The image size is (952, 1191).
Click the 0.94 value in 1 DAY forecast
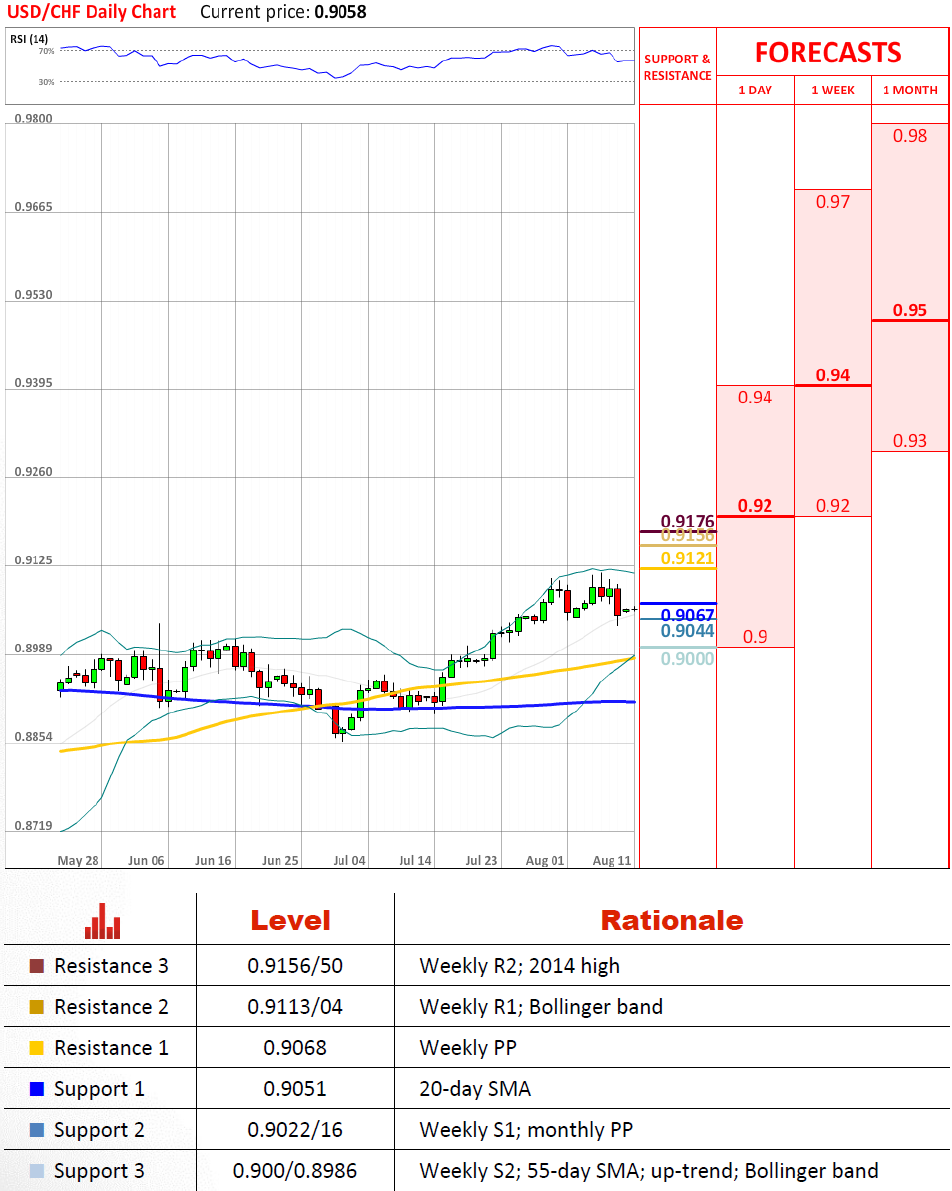pos(755,397)
